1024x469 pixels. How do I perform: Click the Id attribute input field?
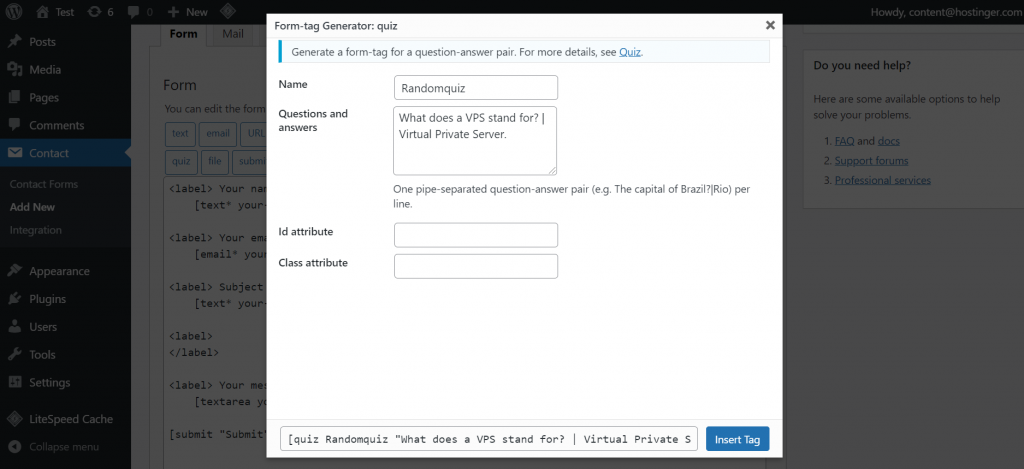click(x=475, y=235)
